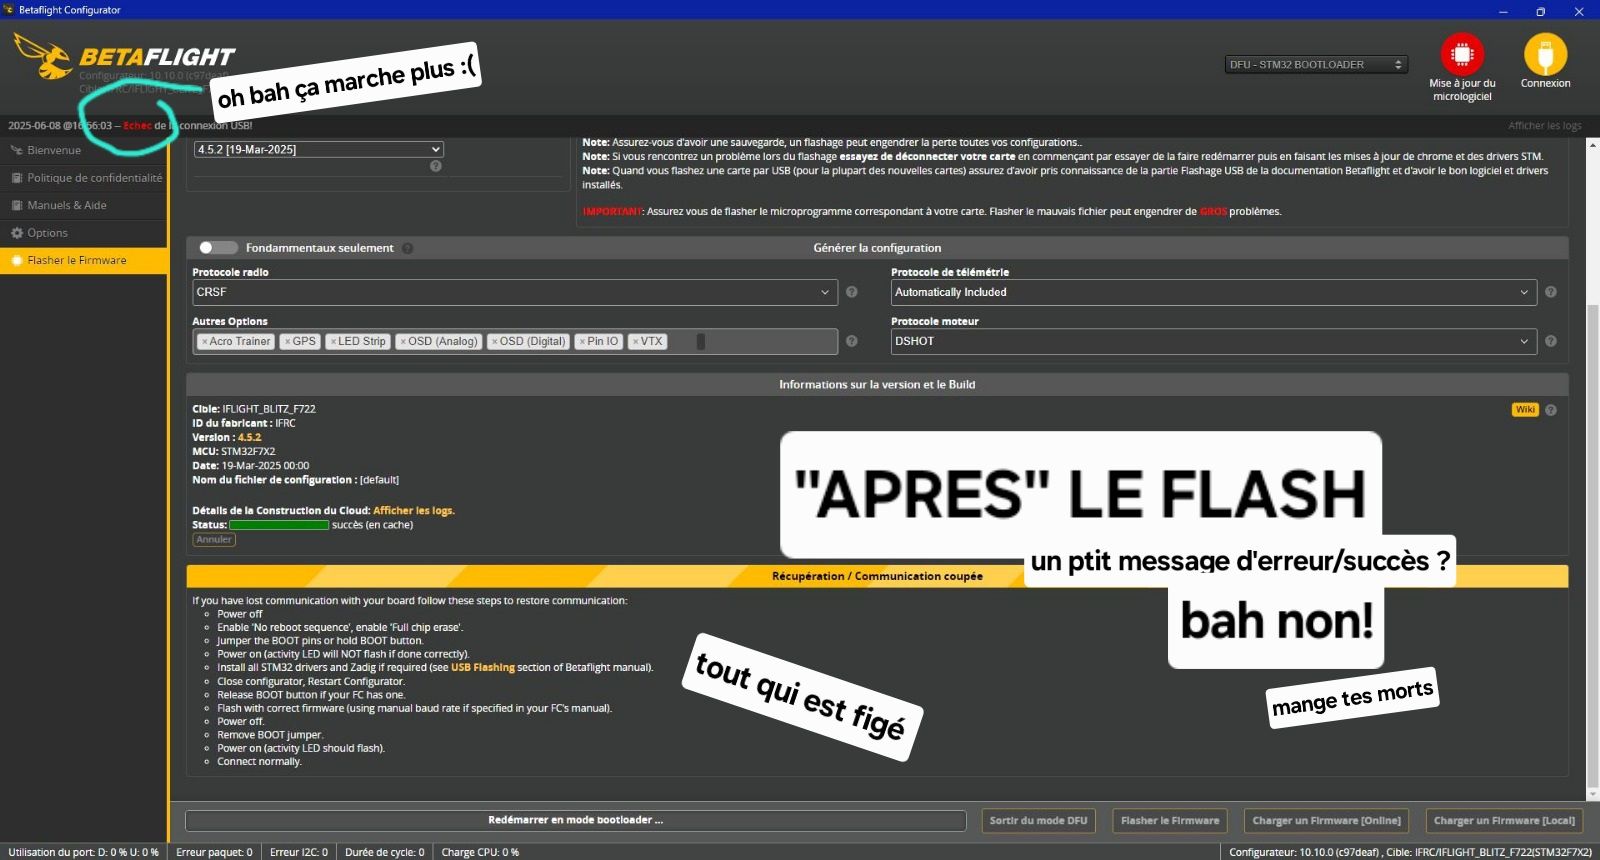Click help icon beside Protocole moteur dropdown
The width and height of the screenshot is (1600, 860).
pyautogui.click(x=1550, y=341)
